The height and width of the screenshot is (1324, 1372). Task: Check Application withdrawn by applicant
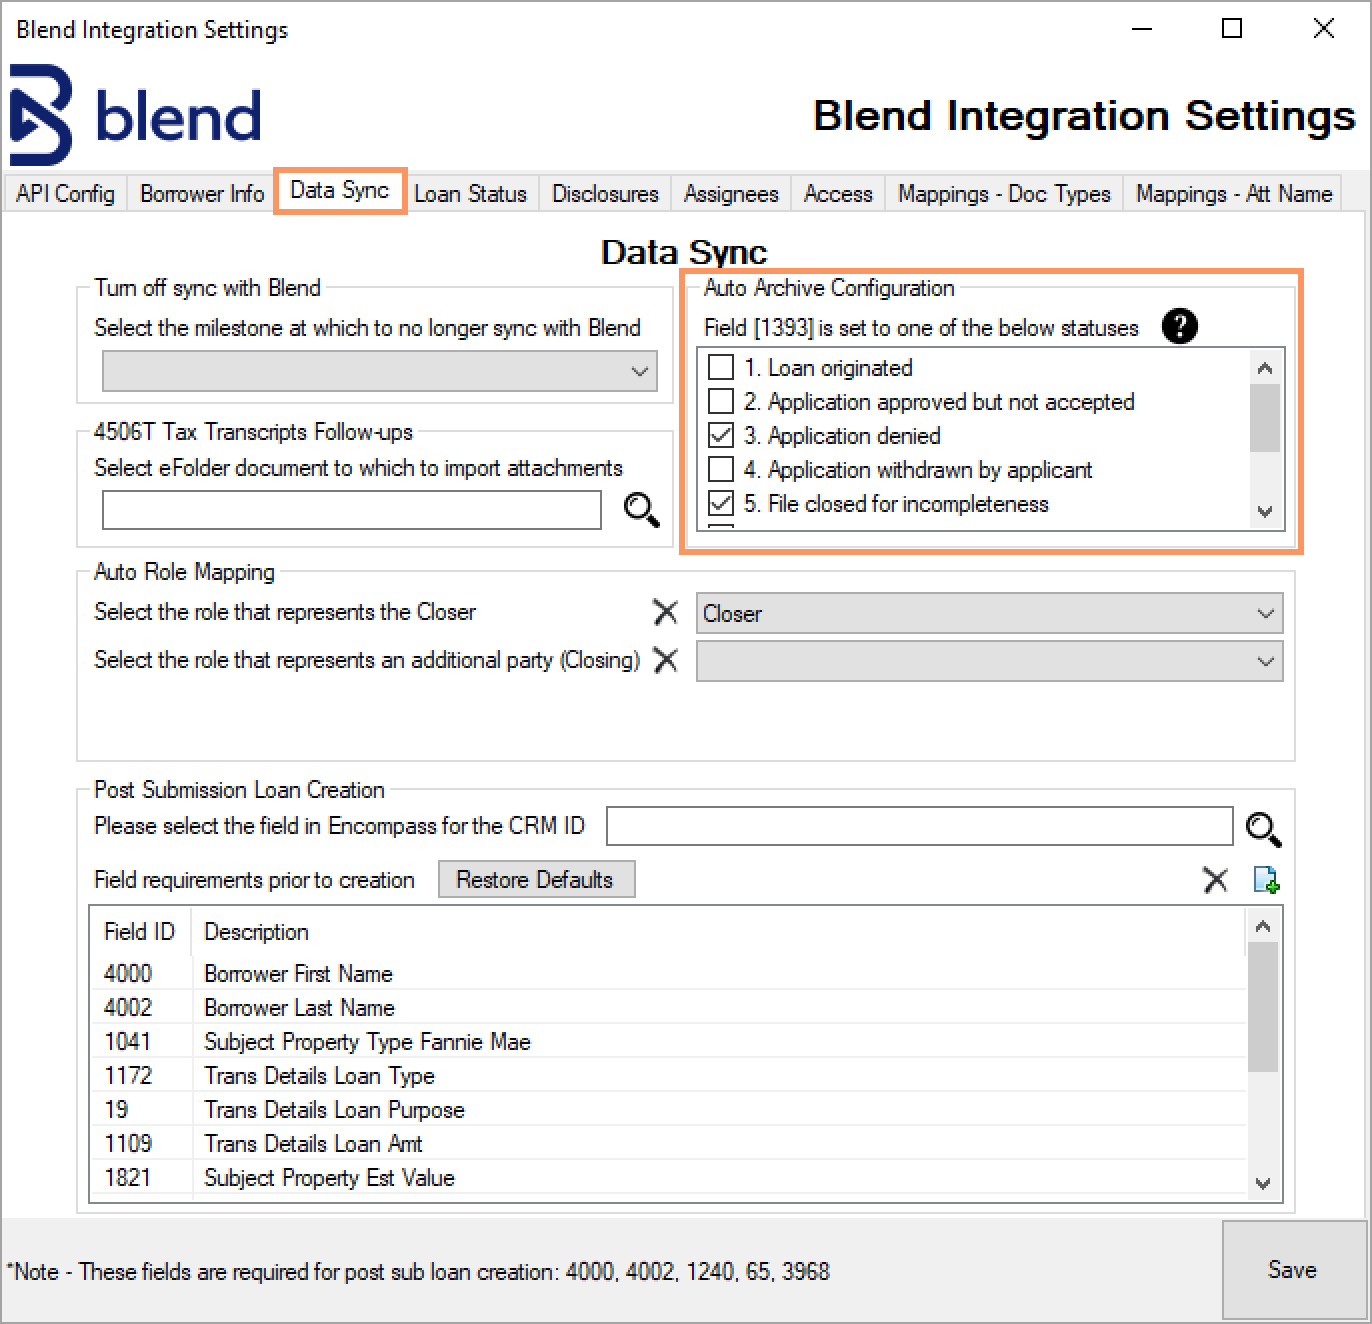coord(721,470)
